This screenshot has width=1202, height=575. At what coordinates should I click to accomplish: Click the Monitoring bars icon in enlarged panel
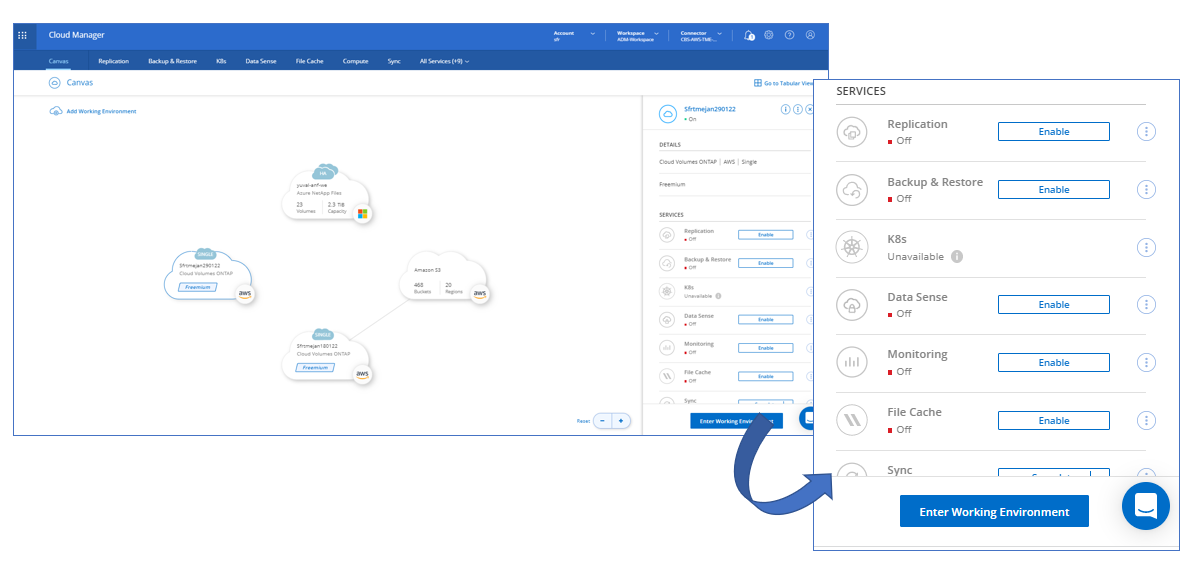(852, 362)
